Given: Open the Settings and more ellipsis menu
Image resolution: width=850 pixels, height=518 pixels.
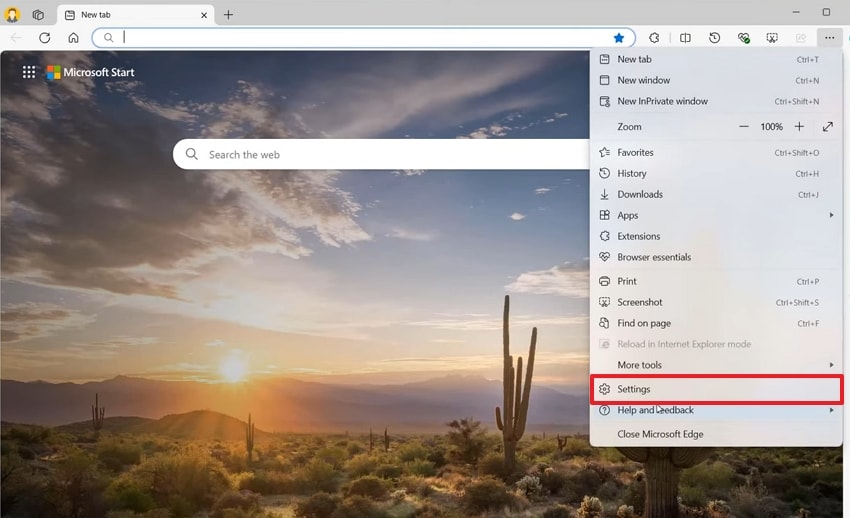Looking at the screenshot, I should pyautogui.click(x=829, y=37).
